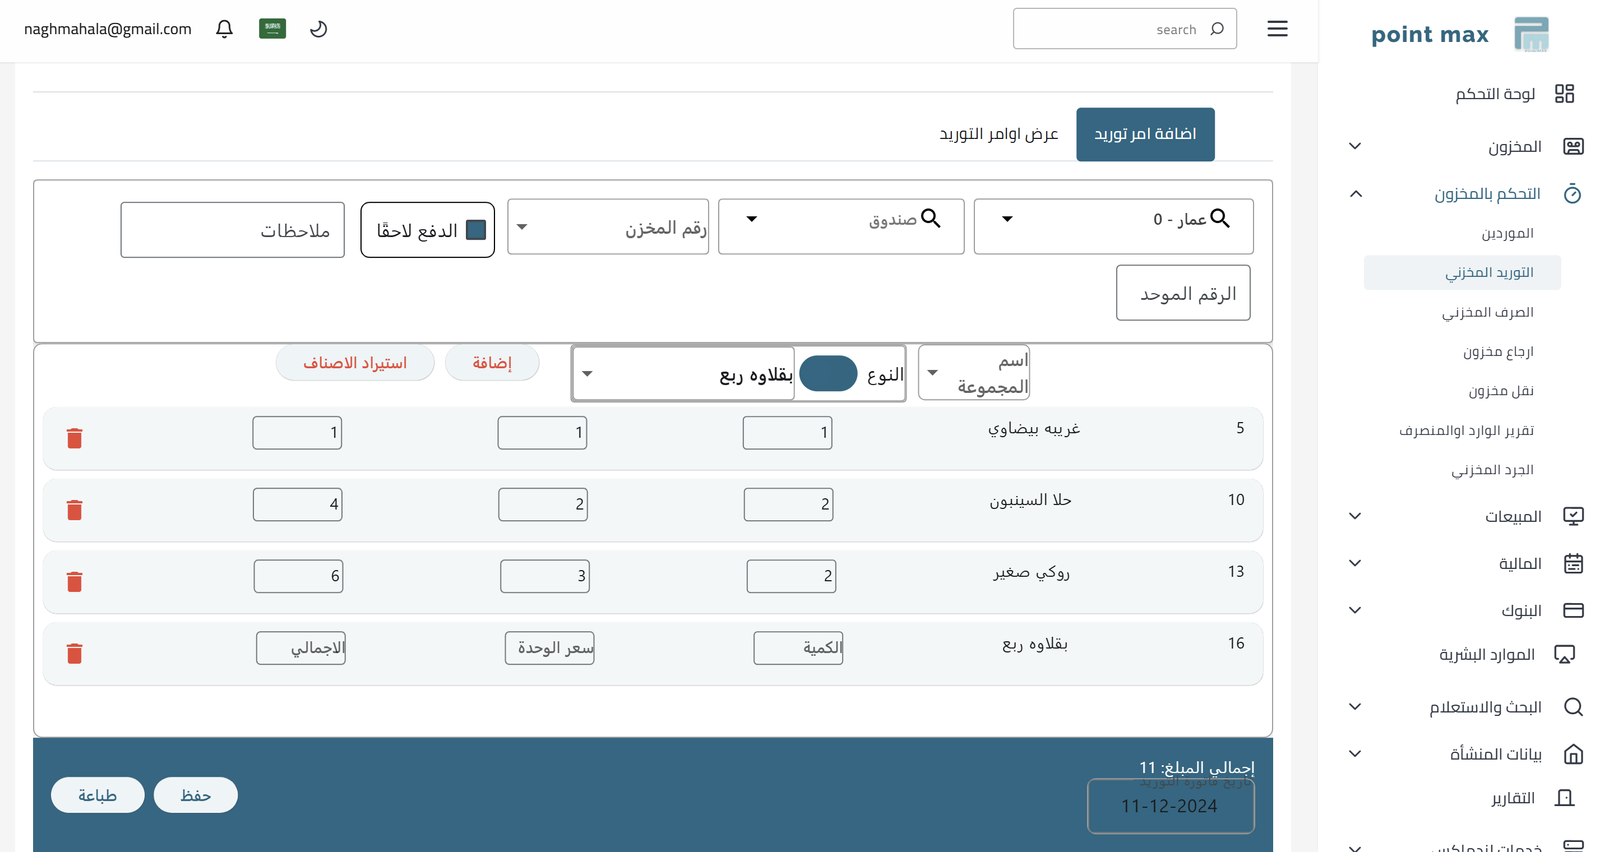Toggle dark mode moon icon

pos(318,29)
